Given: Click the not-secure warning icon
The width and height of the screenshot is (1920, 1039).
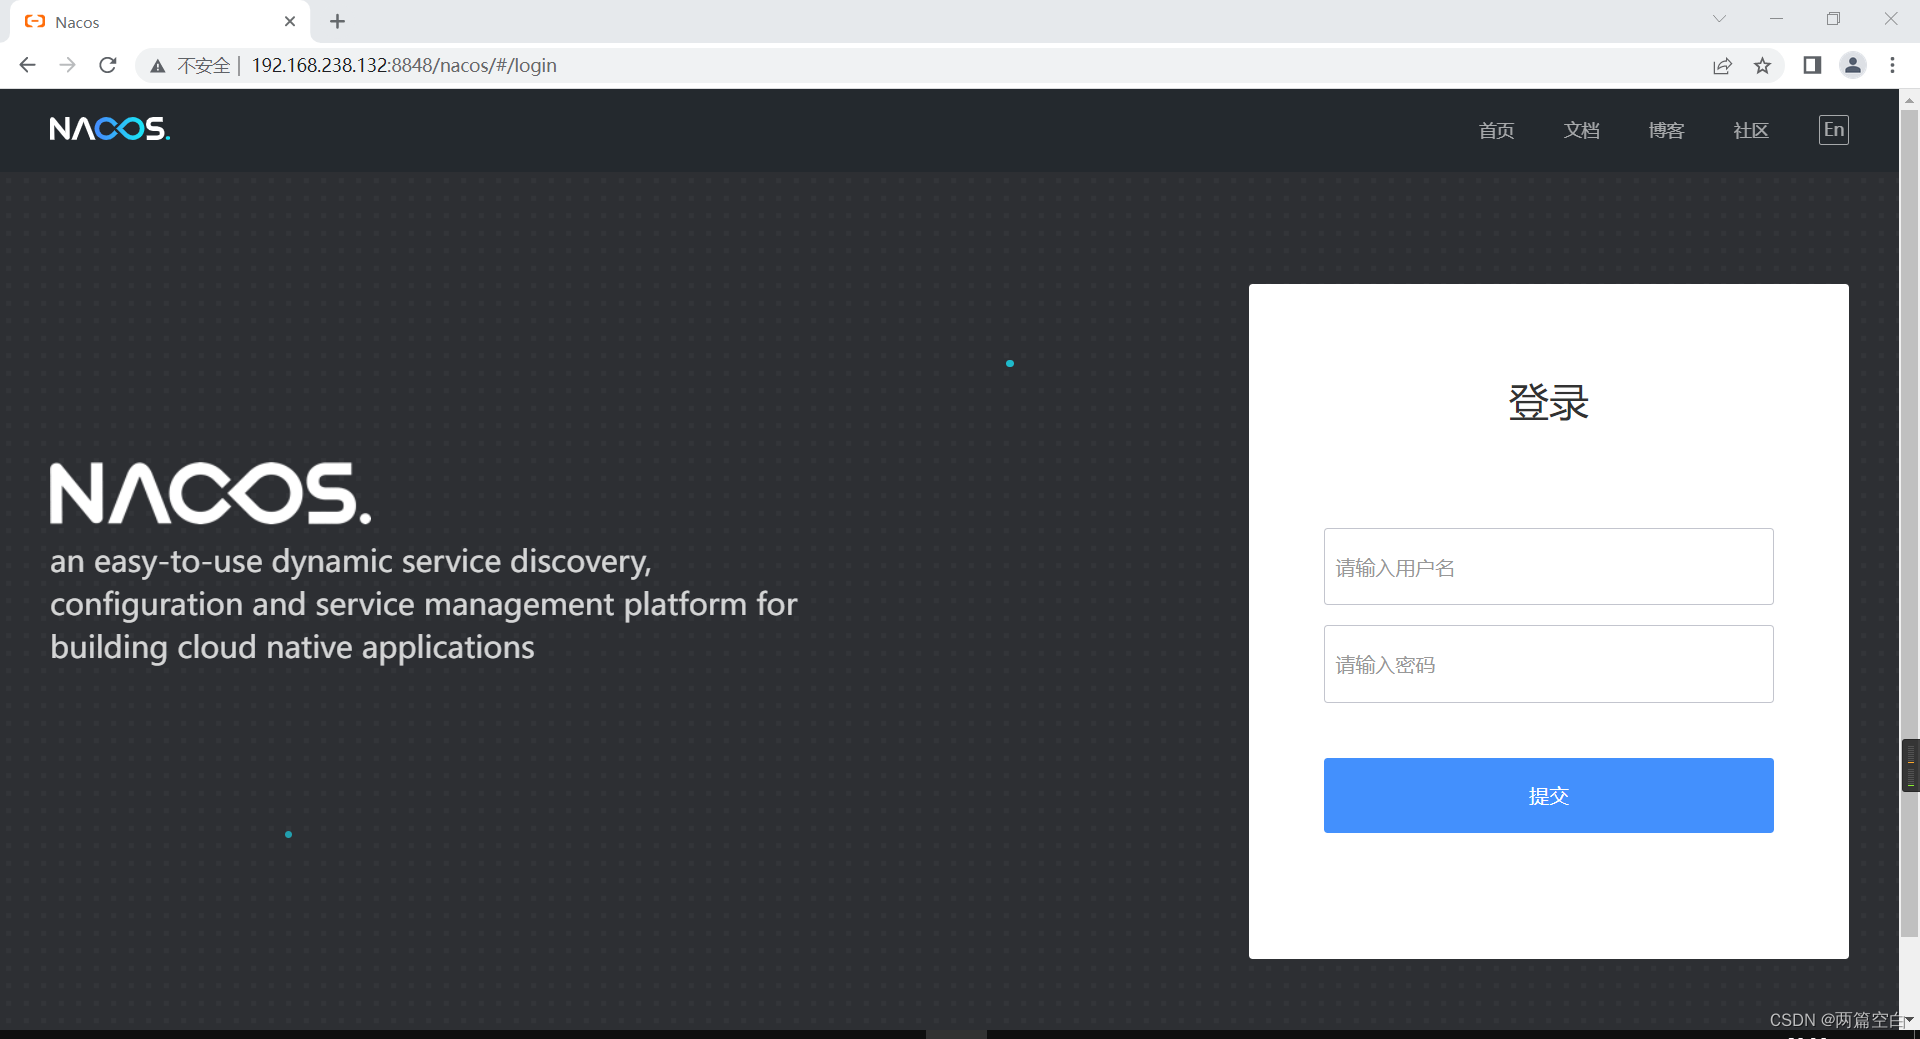Looking at the screenshot, I should pyautogui.click(x=158, y=66).
